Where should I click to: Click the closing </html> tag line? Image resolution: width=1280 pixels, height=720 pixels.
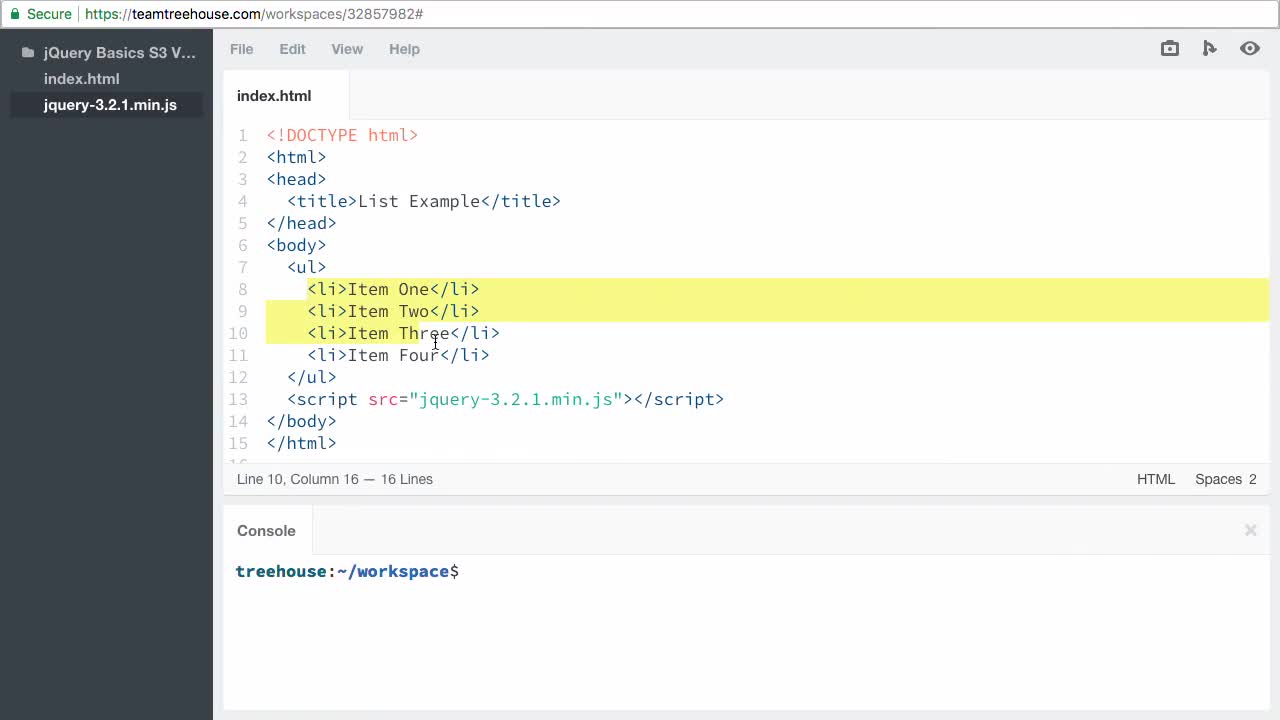301,443
